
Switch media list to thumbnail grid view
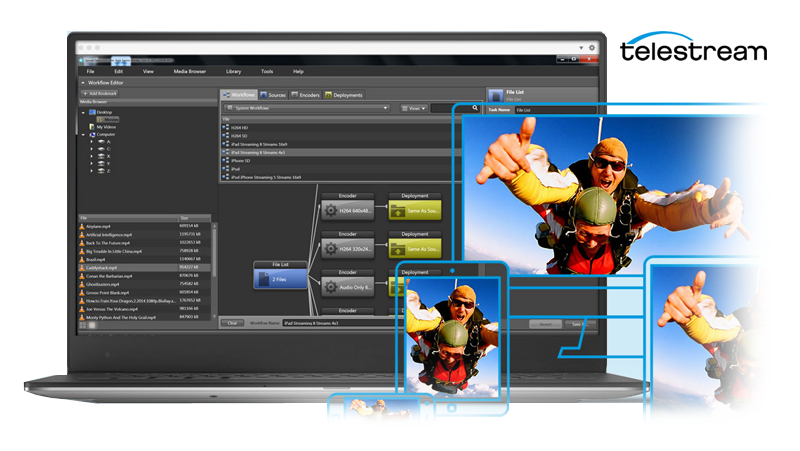click(83, 325)
